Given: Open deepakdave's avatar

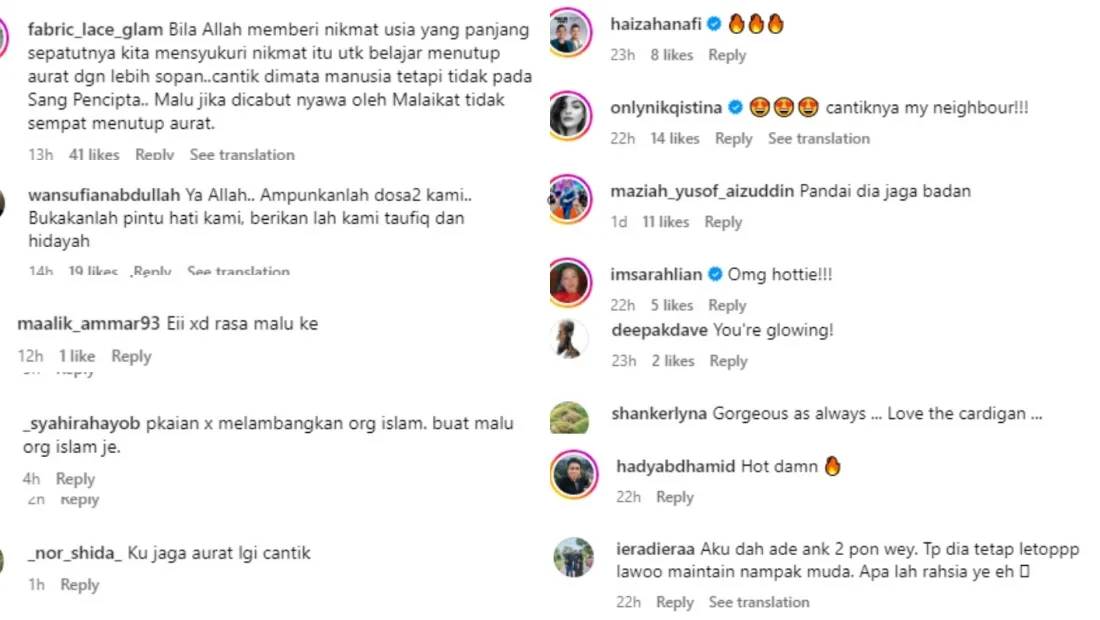Looking at the screenshot, I should (569, 339).
